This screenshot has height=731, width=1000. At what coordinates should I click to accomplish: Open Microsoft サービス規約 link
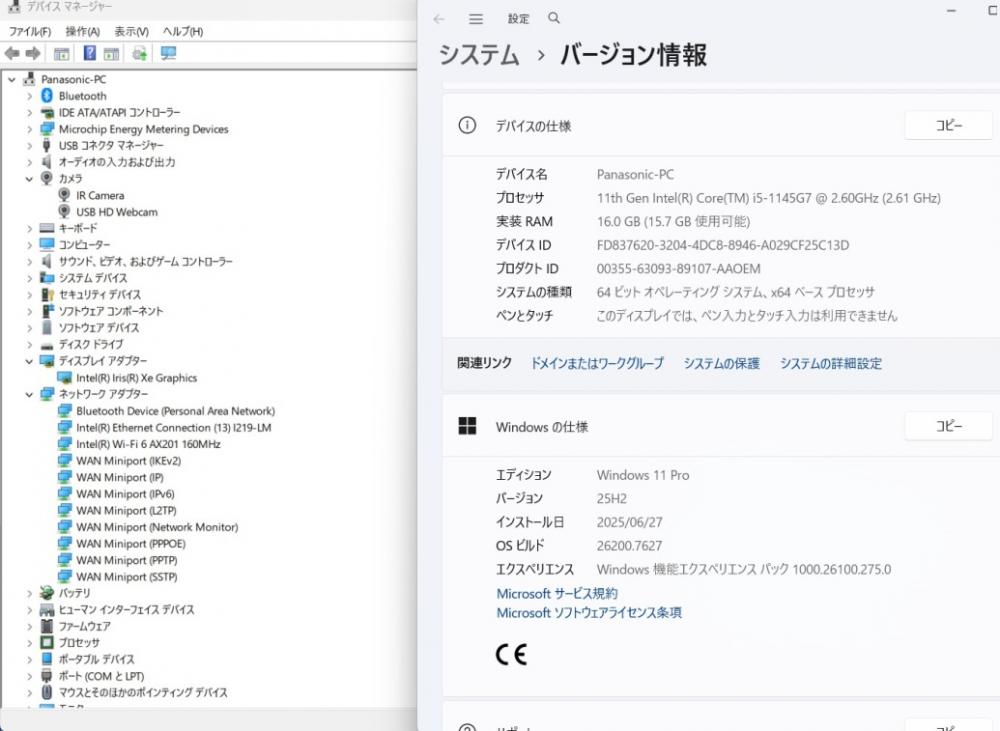(x=557, y=593)
